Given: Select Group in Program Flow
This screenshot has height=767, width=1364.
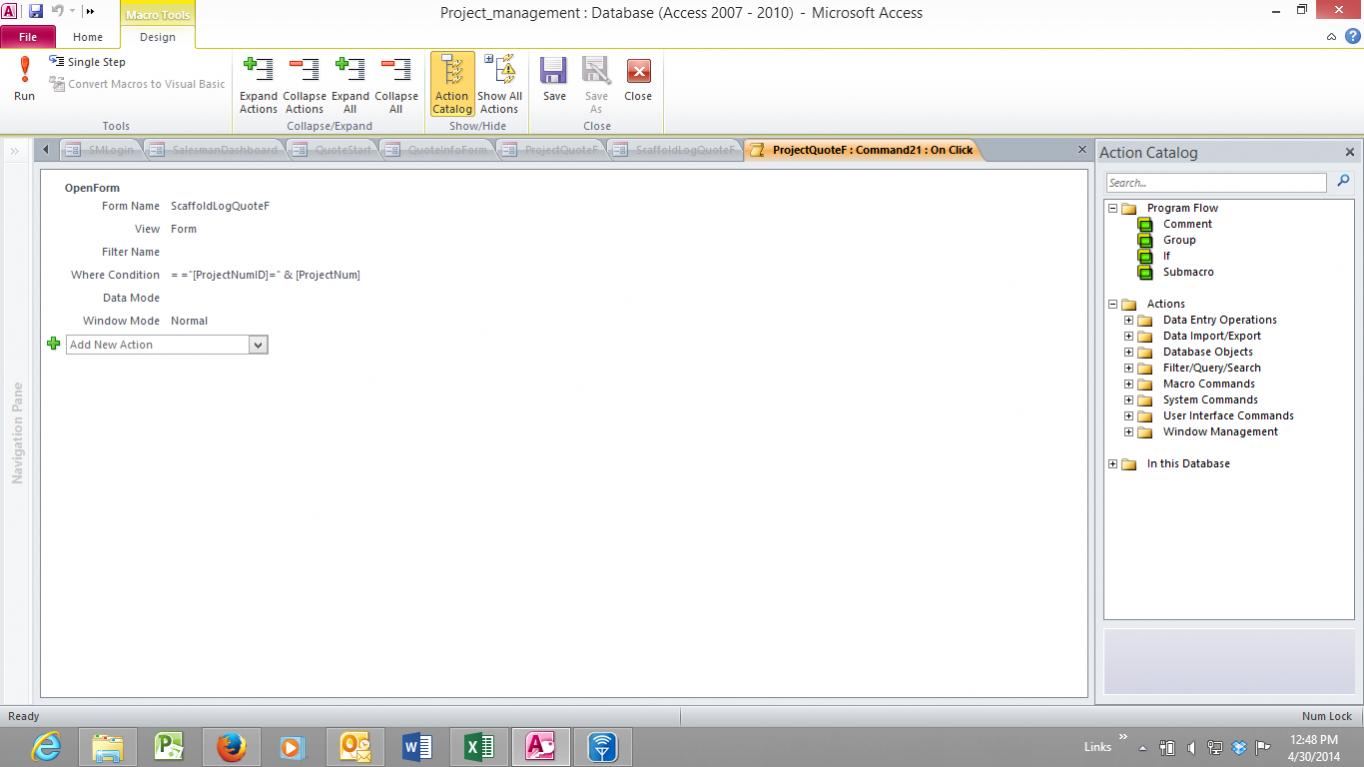Looking at the screenshot, I should pyautogui.click(x=1179, y=240).
